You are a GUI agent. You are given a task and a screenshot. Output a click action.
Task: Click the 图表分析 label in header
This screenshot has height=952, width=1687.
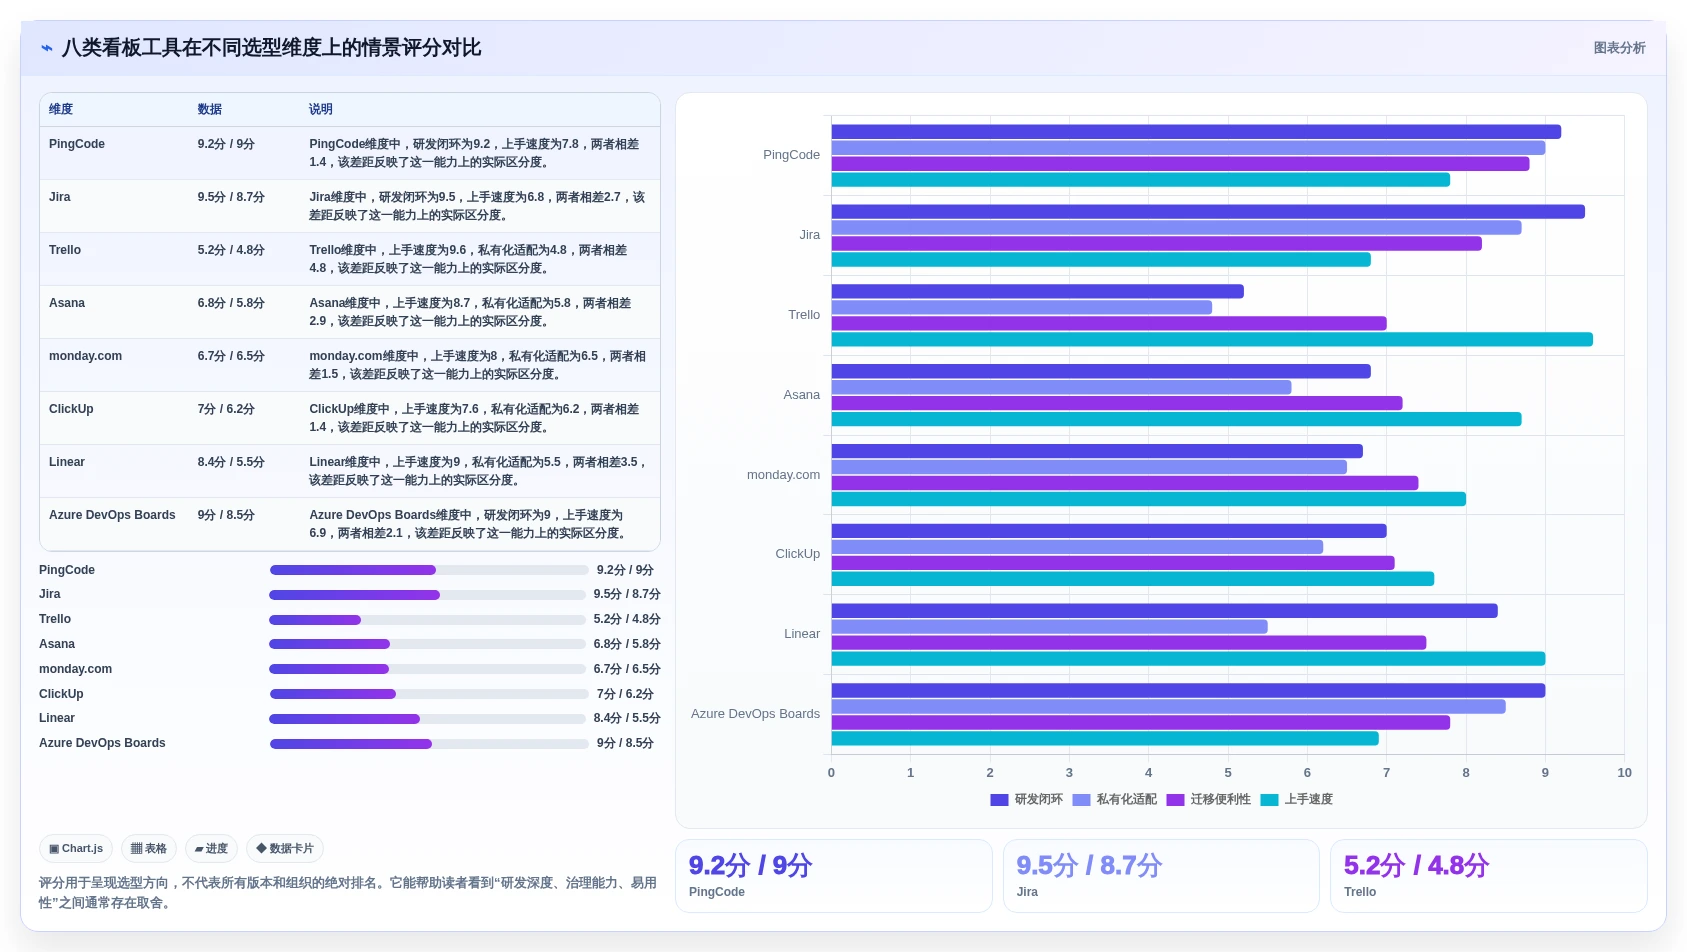pyautogui.click(x=1619, y=48)
